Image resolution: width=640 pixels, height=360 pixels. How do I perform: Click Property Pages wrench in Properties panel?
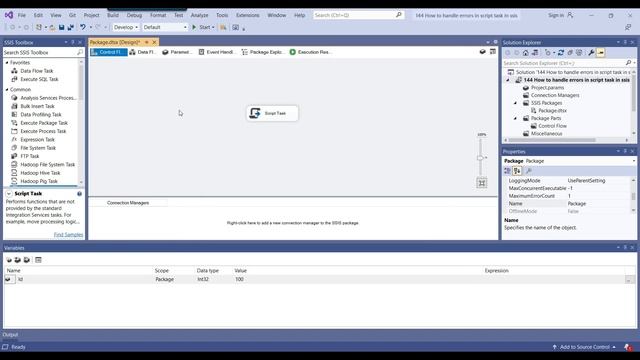(529, 171)
